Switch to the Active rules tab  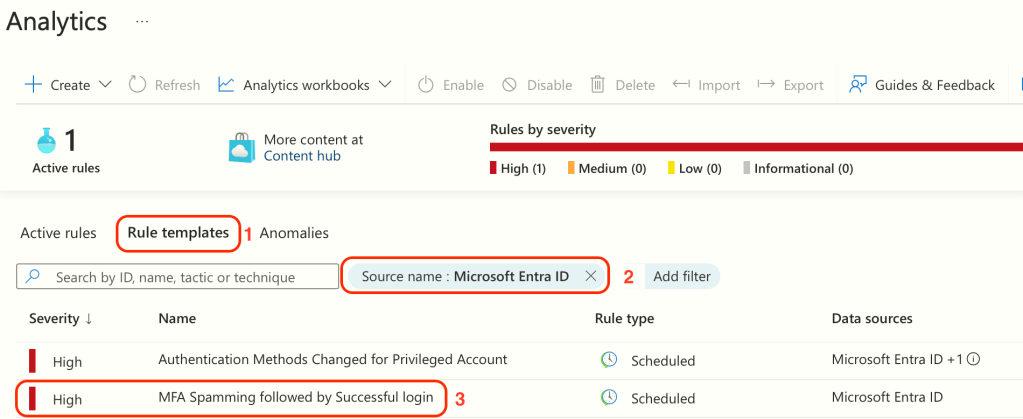(58, 233)
